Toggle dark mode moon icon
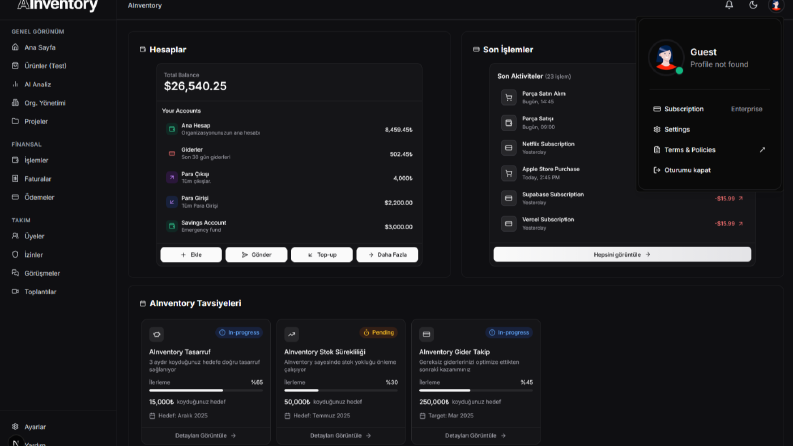The width and height of the screenshot is (793, 446). [x=753, y=5]
